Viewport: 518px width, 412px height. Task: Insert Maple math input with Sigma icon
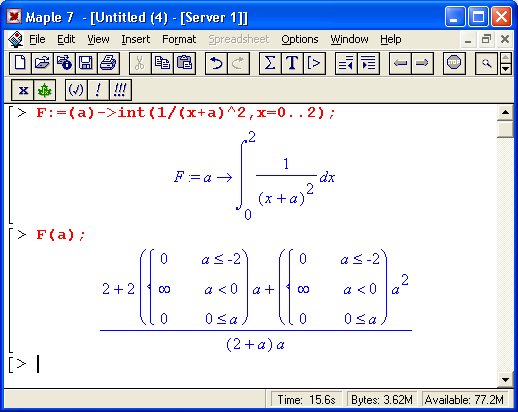coord(270,63)
